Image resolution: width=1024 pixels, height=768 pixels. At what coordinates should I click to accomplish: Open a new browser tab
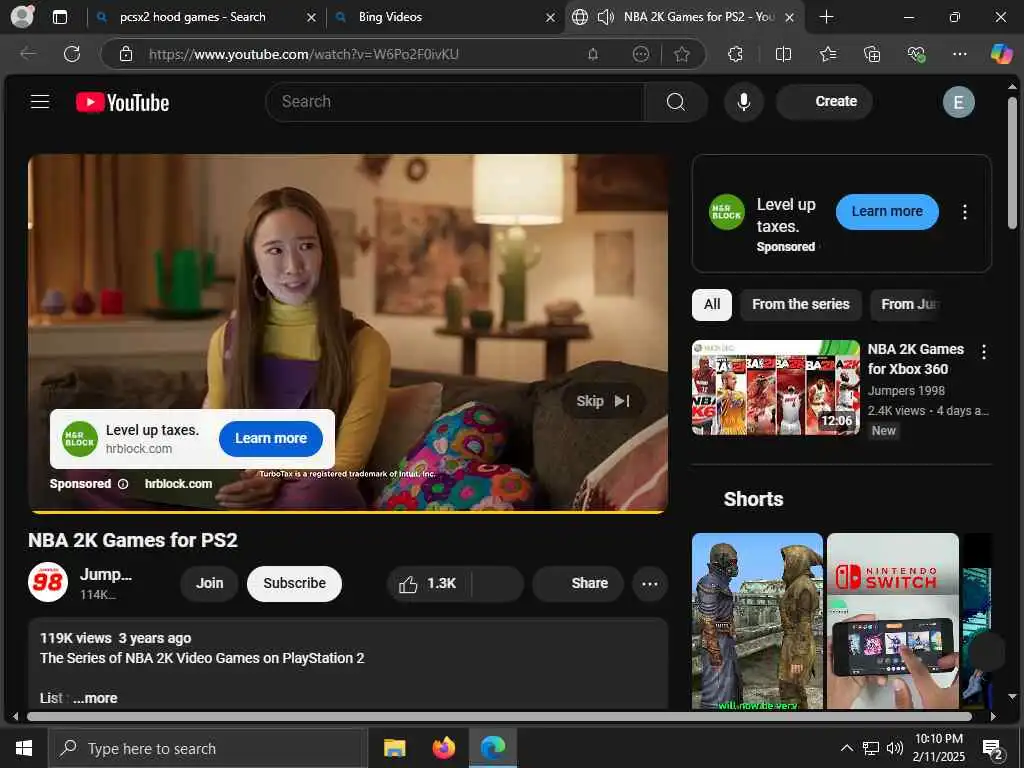826,17
